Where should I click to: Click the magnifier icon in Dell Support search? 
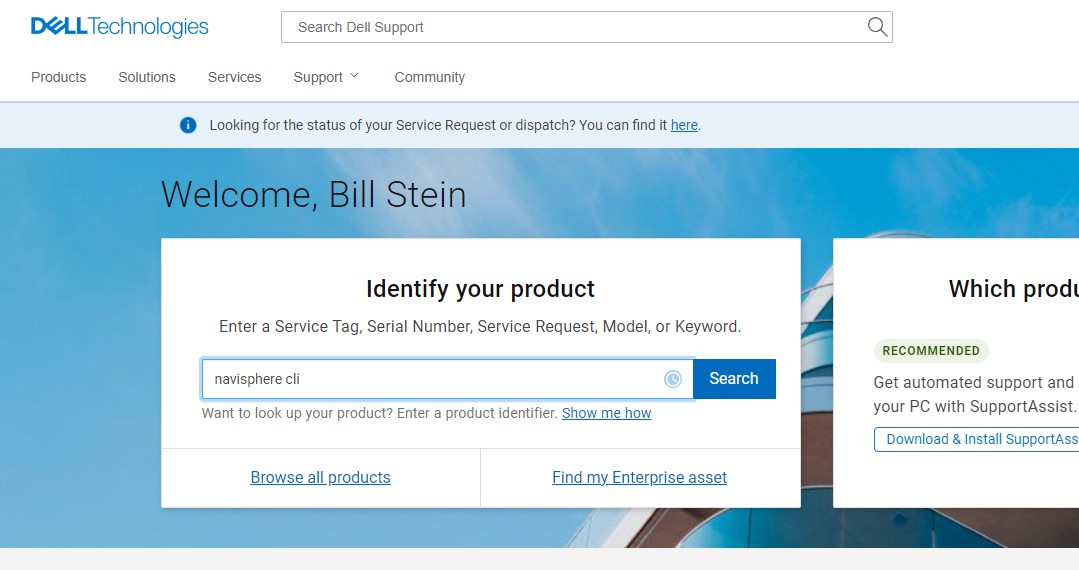[877, 27]
